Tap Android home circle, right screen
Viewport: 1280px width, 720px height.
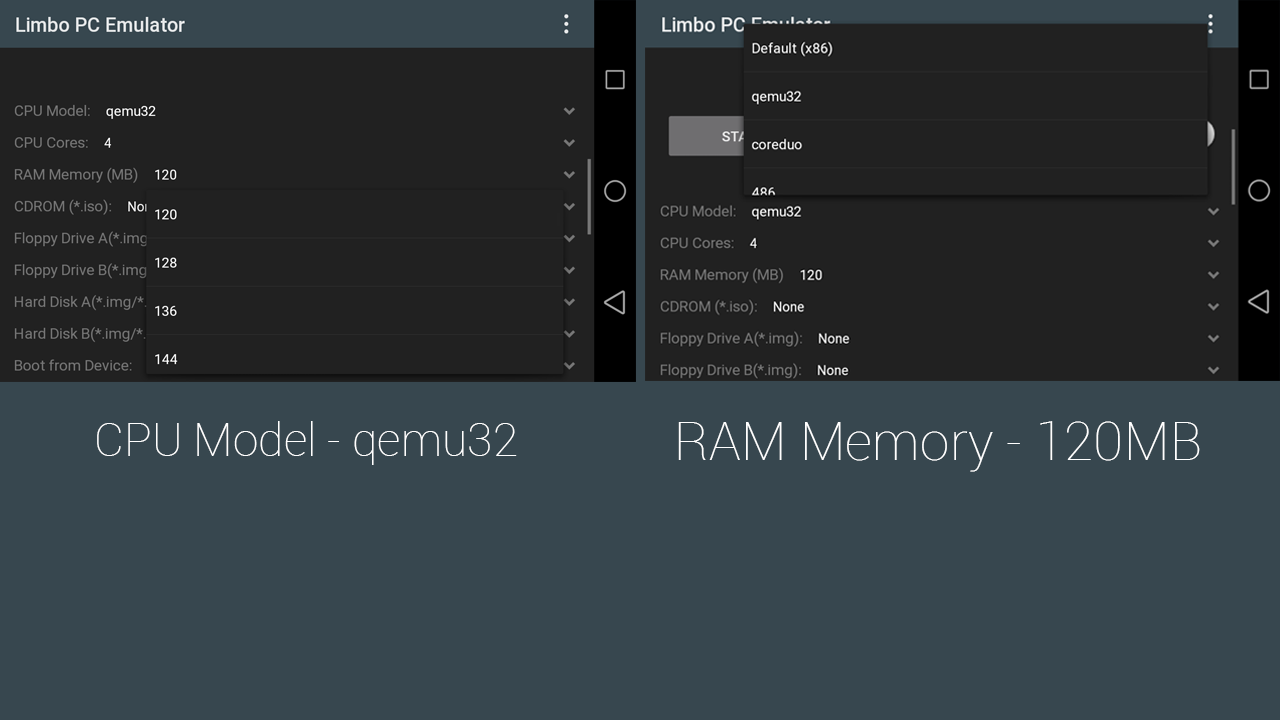[1259, 191]
